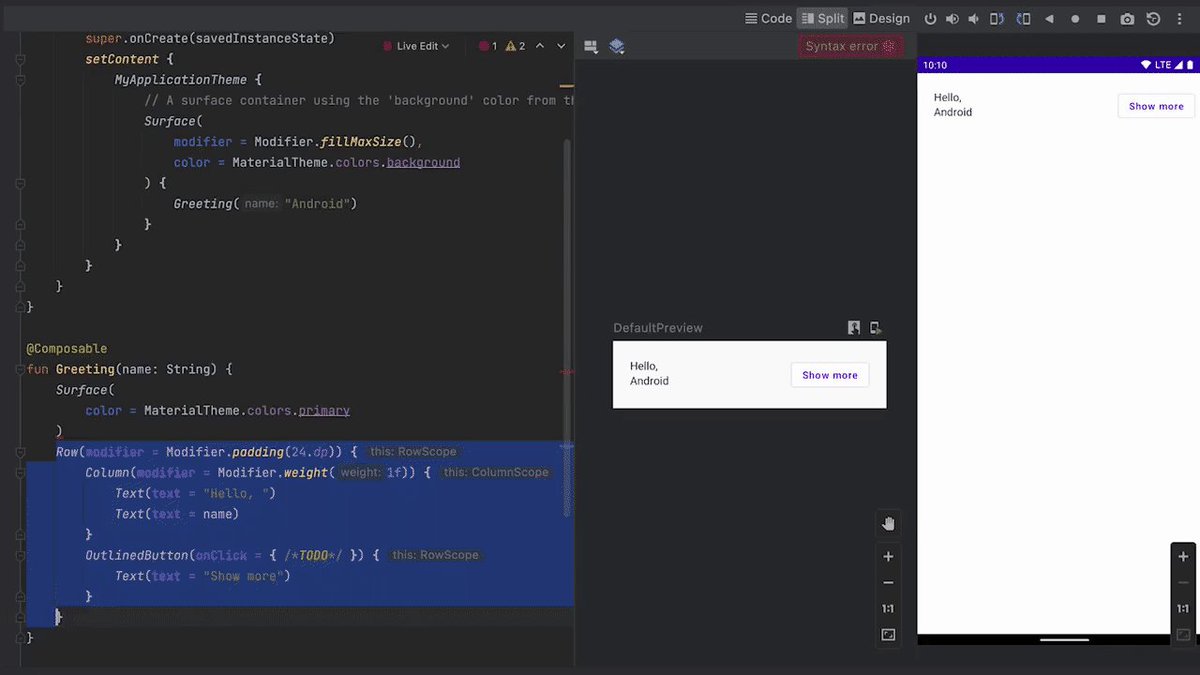Zoom out the preview panel

click(x=888, y=582)
